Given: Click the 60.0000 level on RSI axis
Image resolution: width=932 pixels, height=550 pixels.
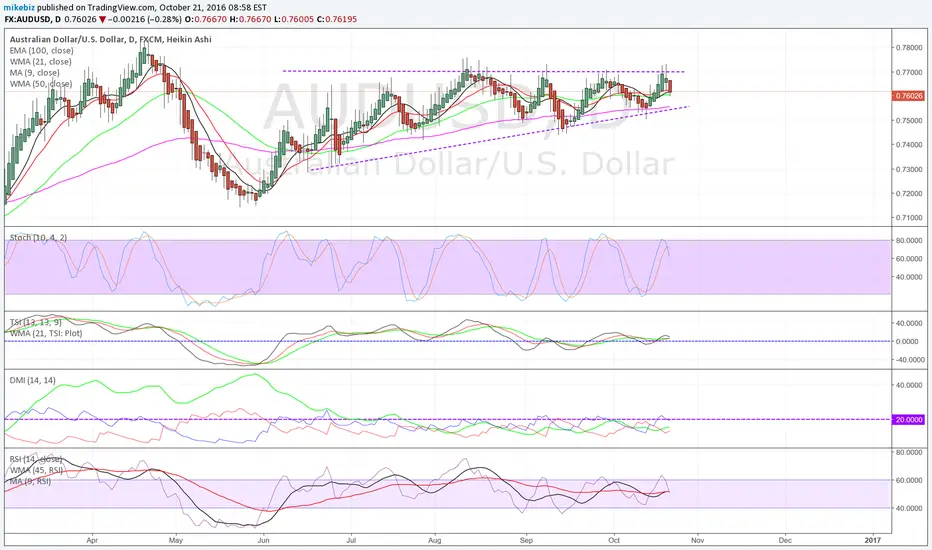Looking at the screenshot, I should click(909, 480).
